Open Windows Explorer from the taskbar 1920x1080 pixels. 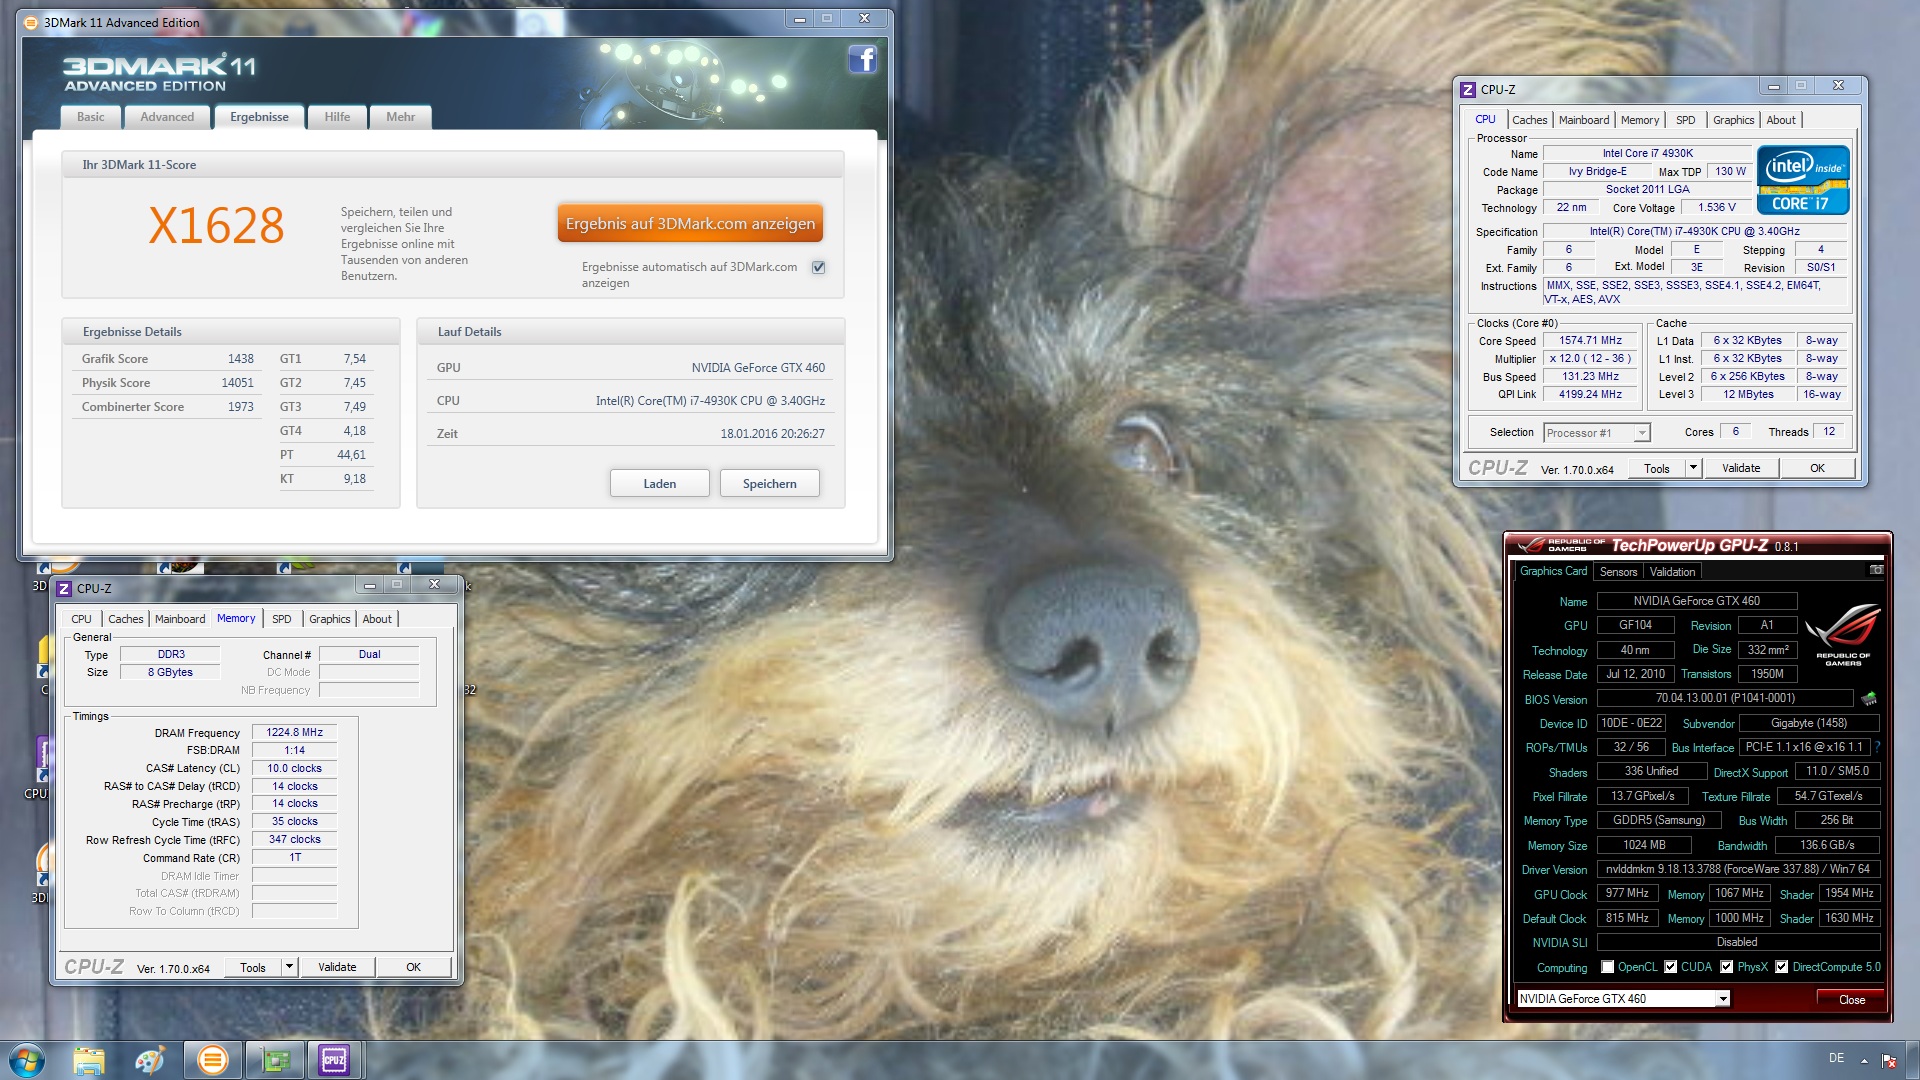click(88, 1060)
